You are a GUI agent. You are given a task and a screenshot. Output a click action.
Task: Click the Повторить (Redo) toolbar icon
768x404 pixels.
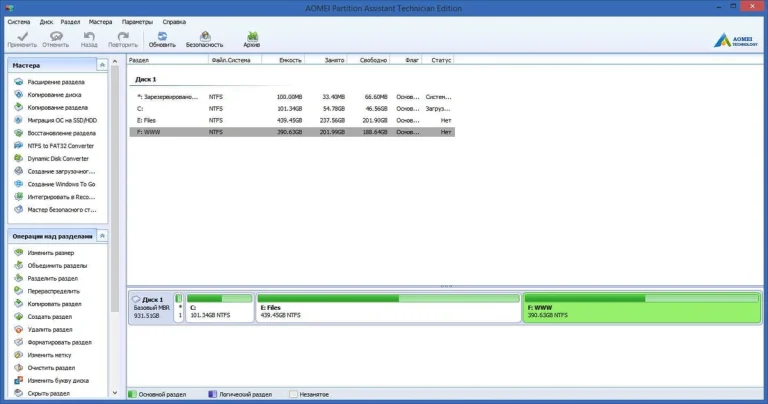[x=123, y=40]
